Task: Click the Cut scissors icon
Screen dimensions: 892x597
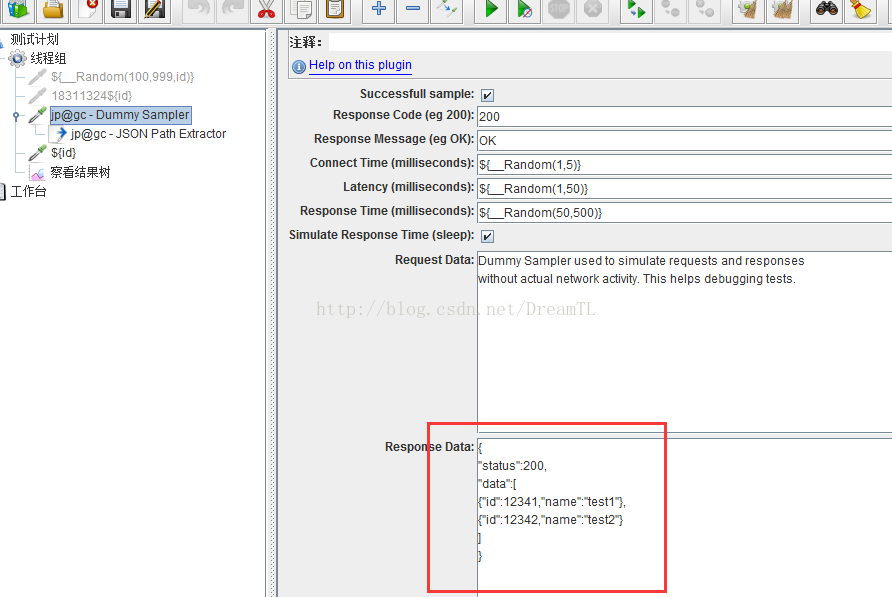Action: (266, 9)
